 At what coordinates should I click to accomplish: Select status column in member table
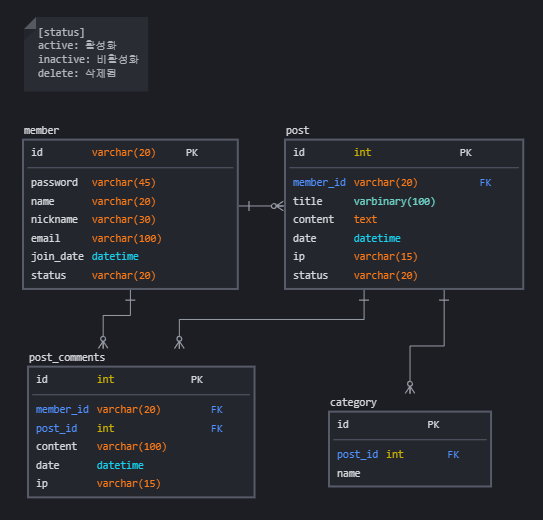click(48, 275)
